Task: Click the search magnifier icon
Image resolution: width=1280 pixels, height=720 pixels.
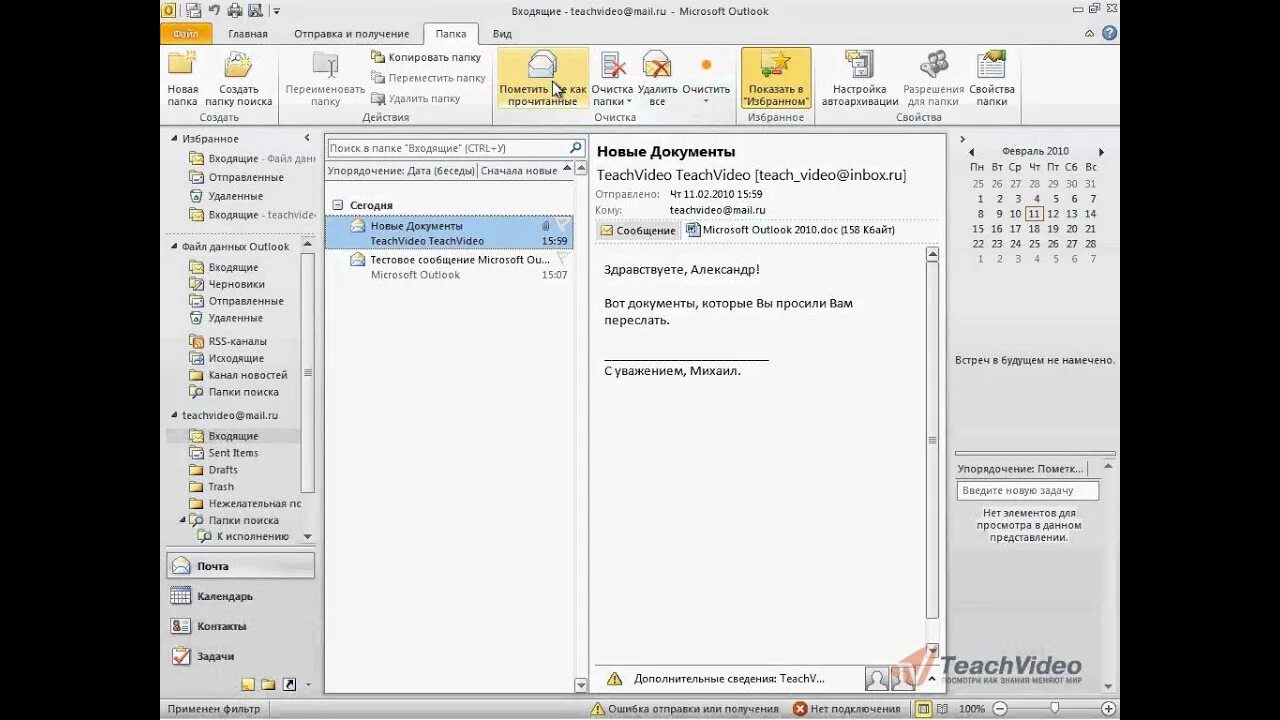Action: (575, 148)
